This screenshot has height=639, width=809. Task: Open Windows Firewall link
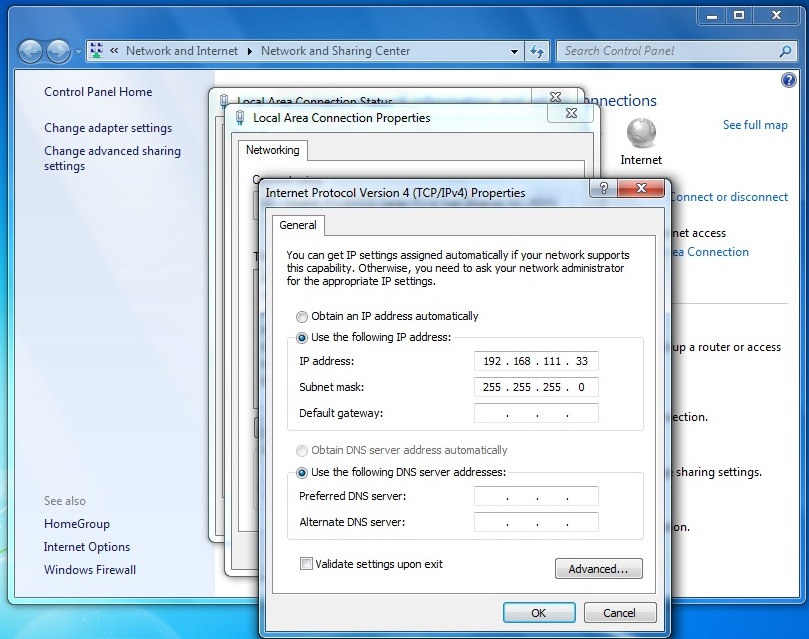click(90, 570)
